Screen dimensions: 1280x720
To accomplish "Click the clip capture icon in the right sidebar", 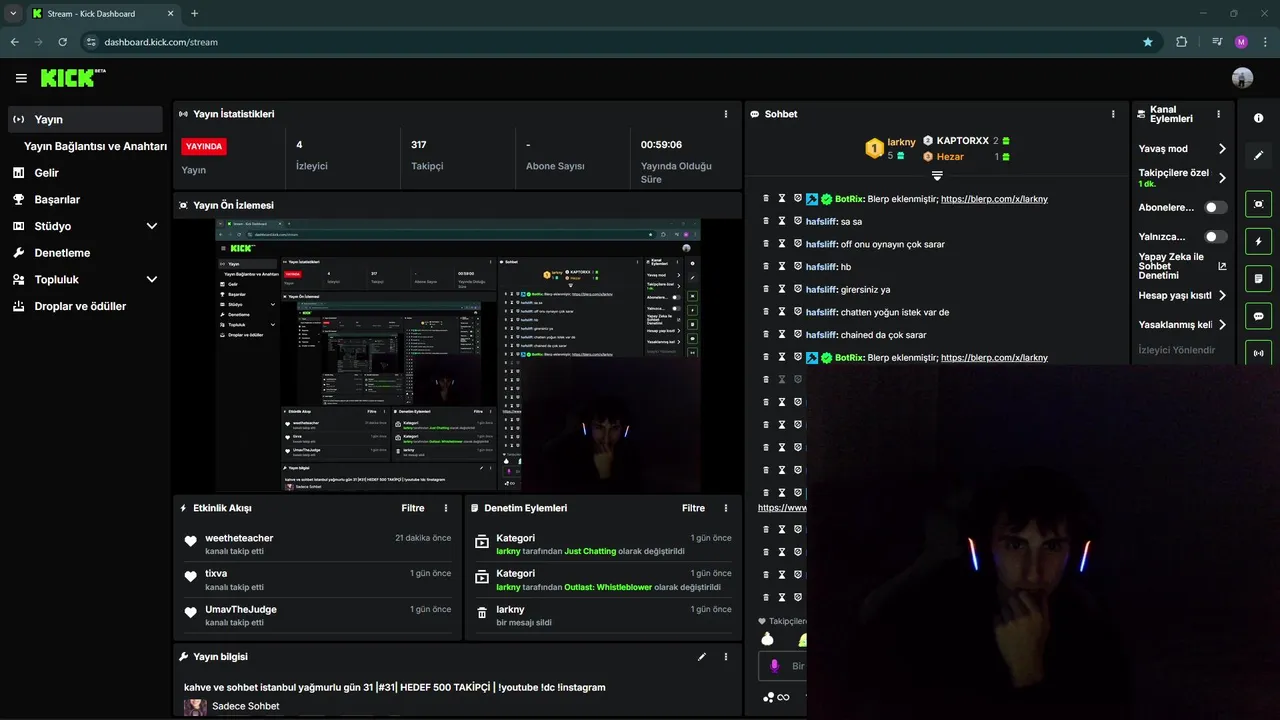I will pos(1258,204).
